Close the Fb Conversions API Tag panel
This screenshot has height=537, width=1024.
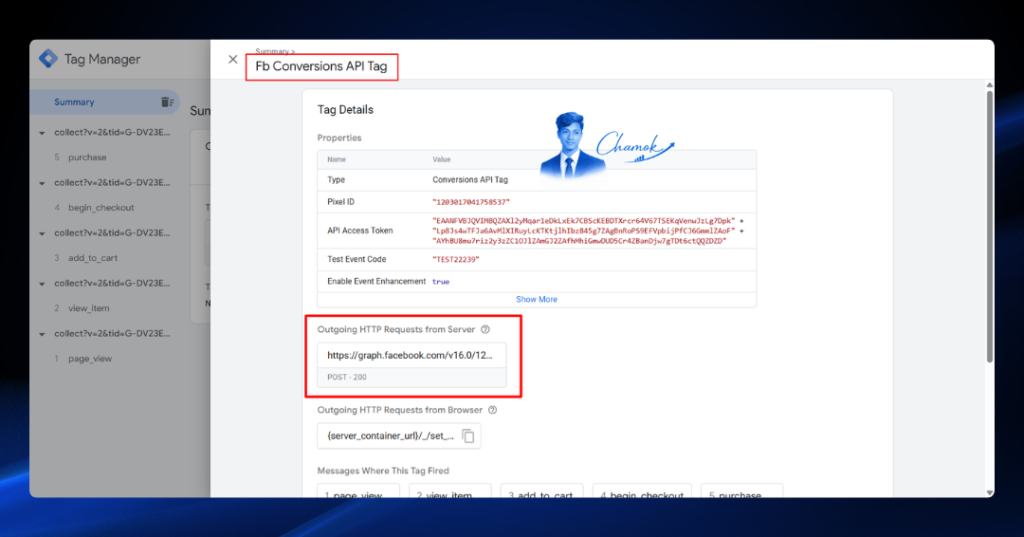pyautogui.click(x=232, y=59)
